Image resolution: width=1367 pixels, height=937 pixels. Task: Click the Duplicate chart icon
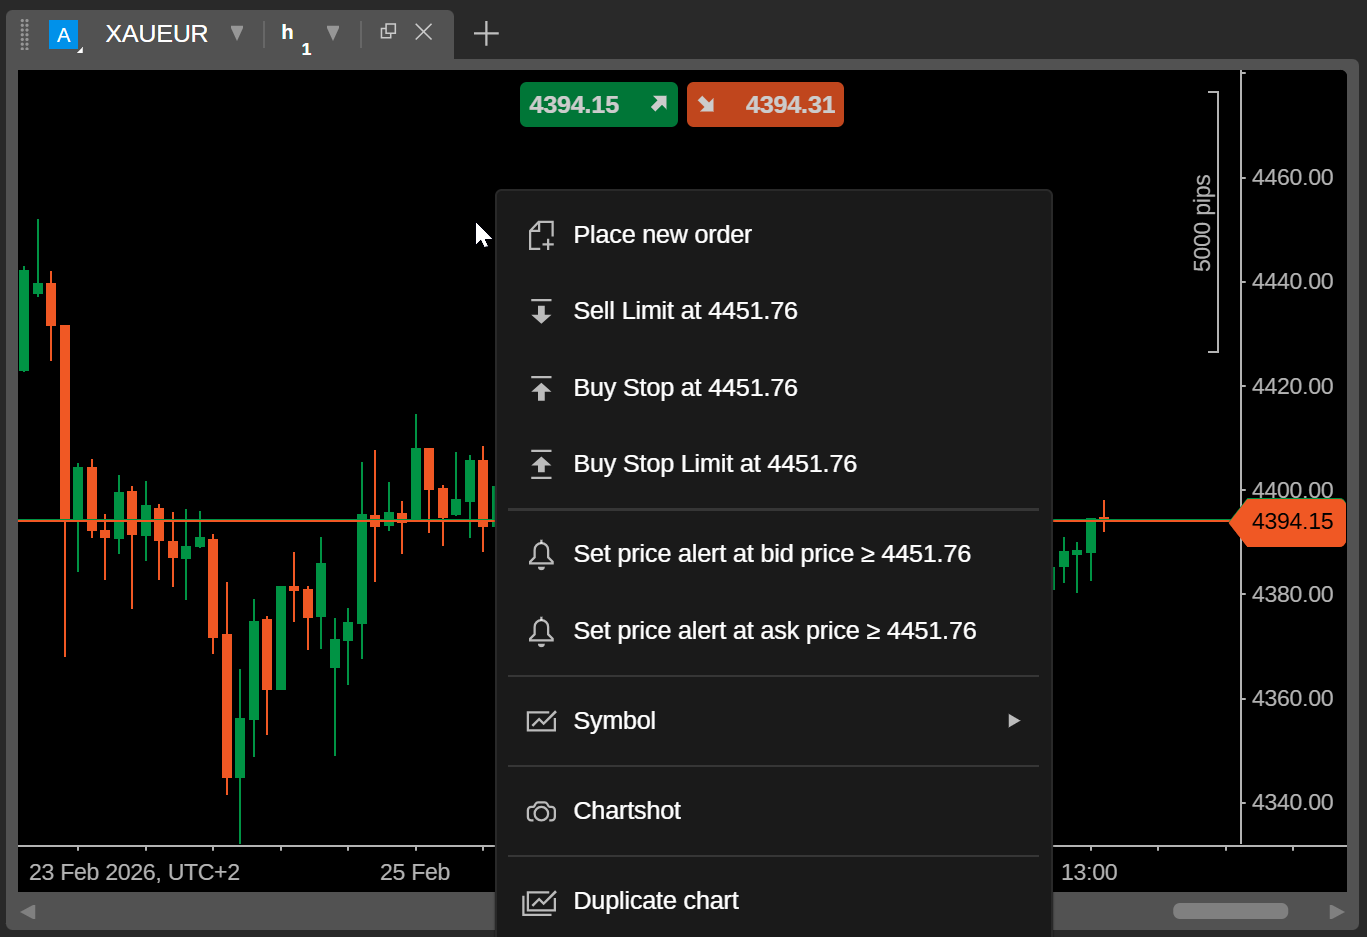pyautogui.click(x=540, y=903)
